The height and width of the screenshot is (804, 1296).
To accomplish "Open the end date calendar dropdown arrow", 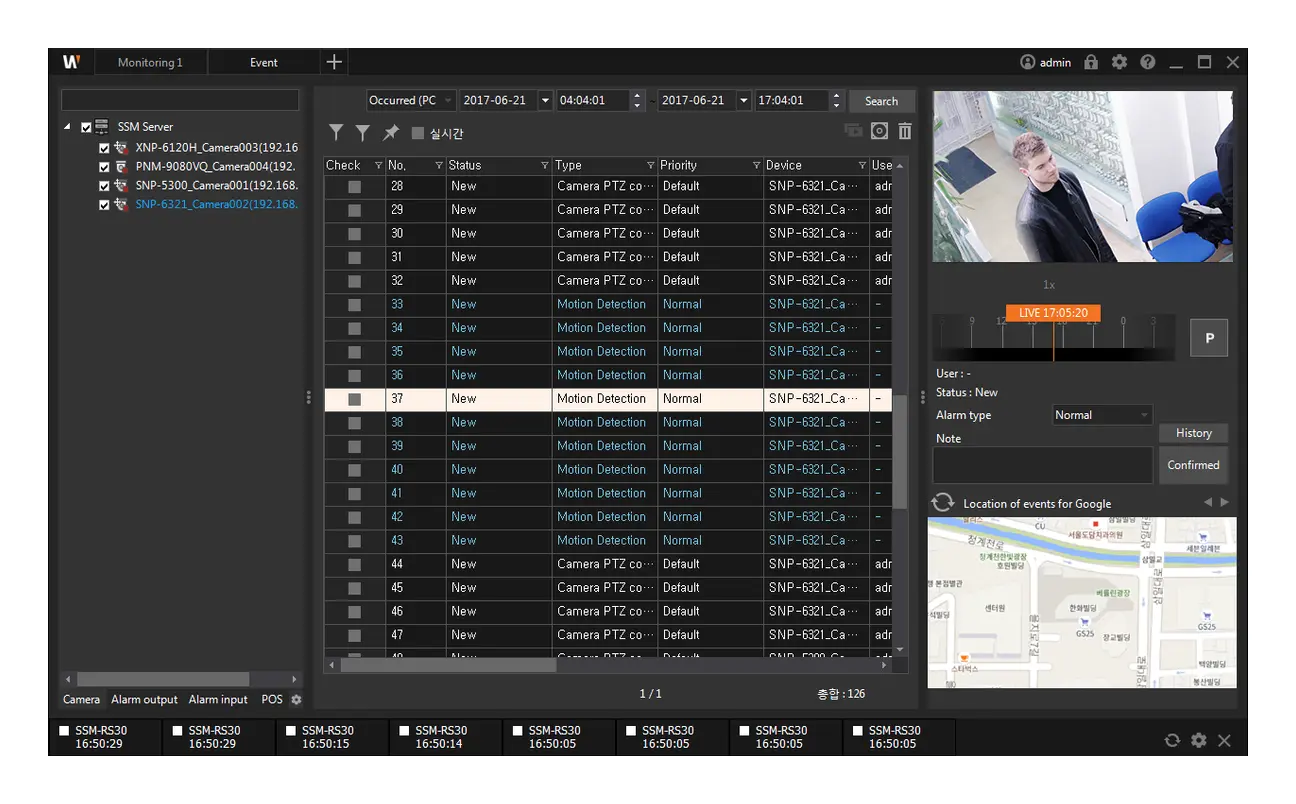I will [743, 101].
